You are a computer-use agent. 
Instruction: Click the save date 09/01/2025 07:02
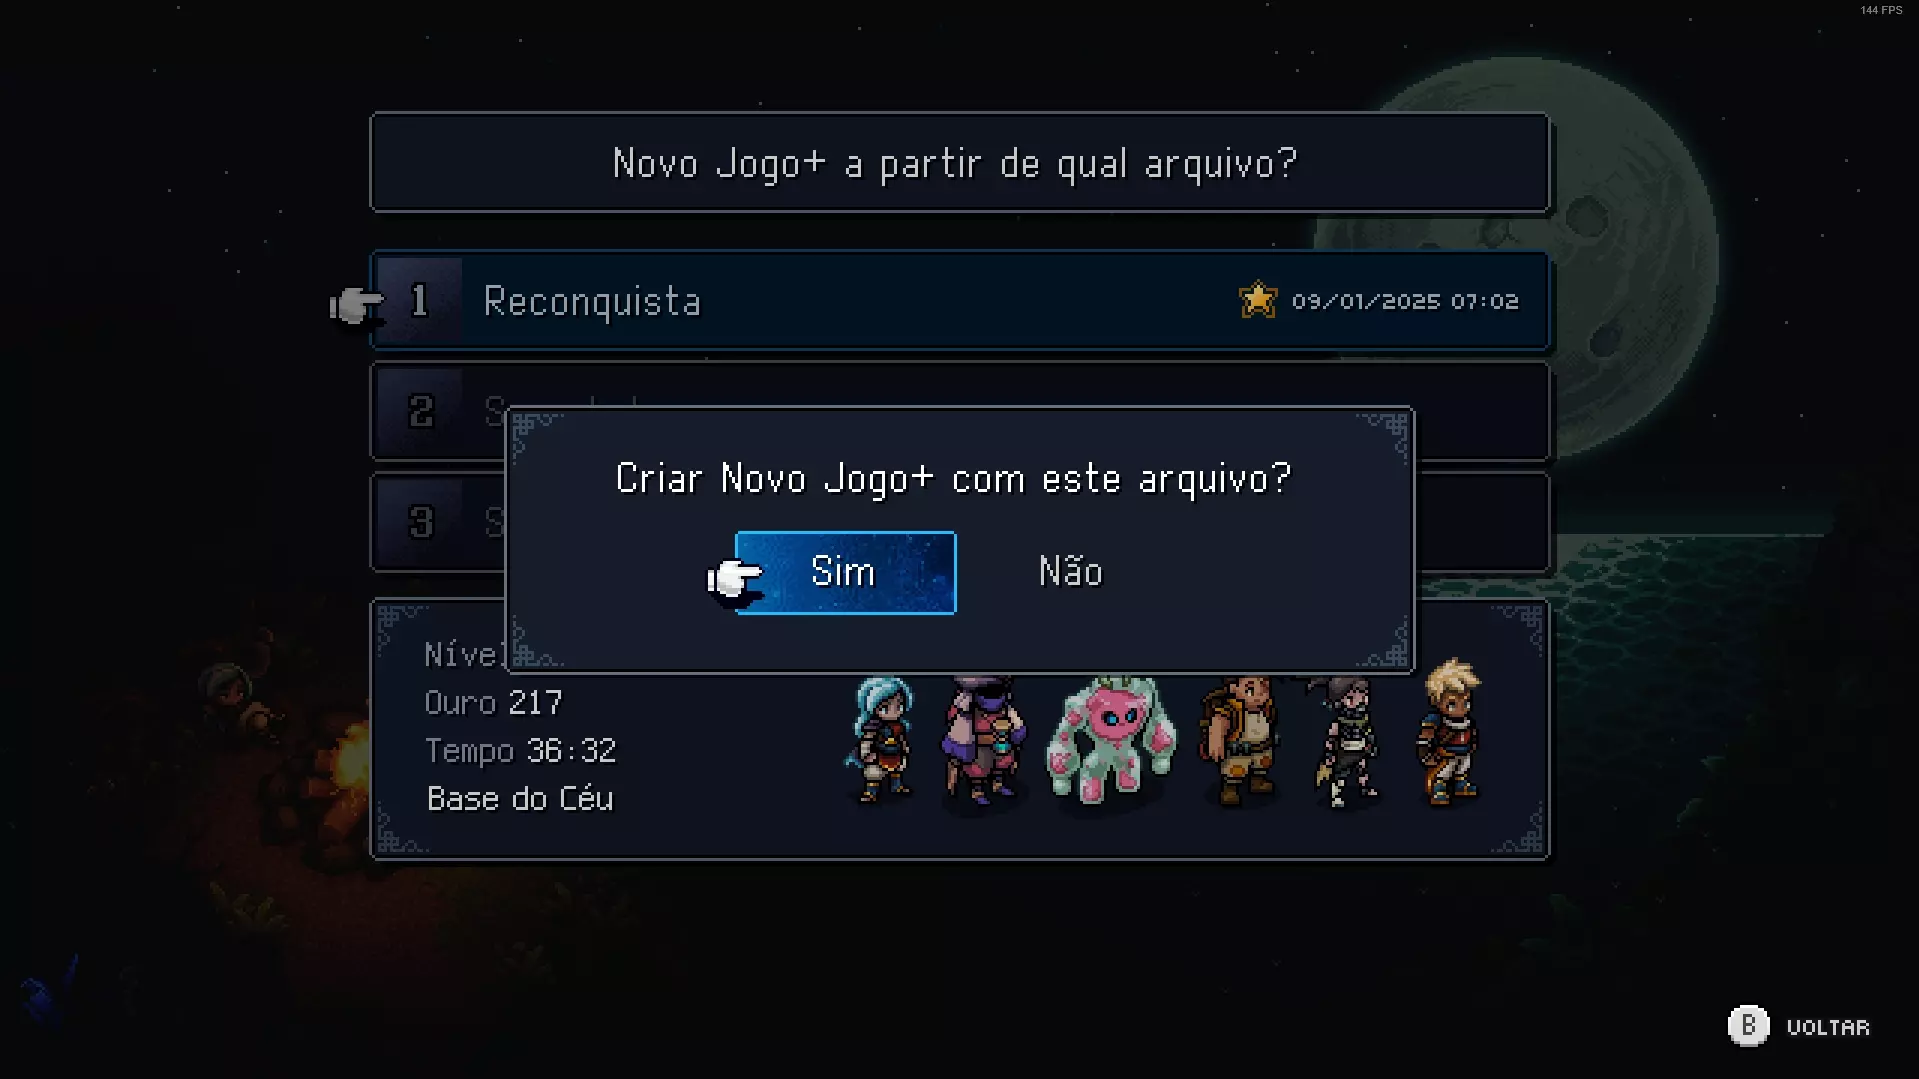coord(1405,301)
